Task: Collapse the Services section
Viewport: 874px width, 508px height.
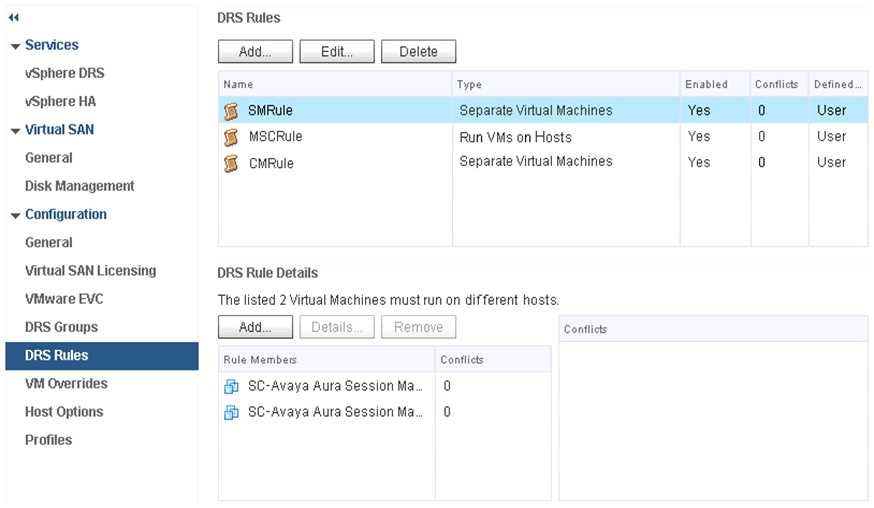Action: click(x=15, y=46)
